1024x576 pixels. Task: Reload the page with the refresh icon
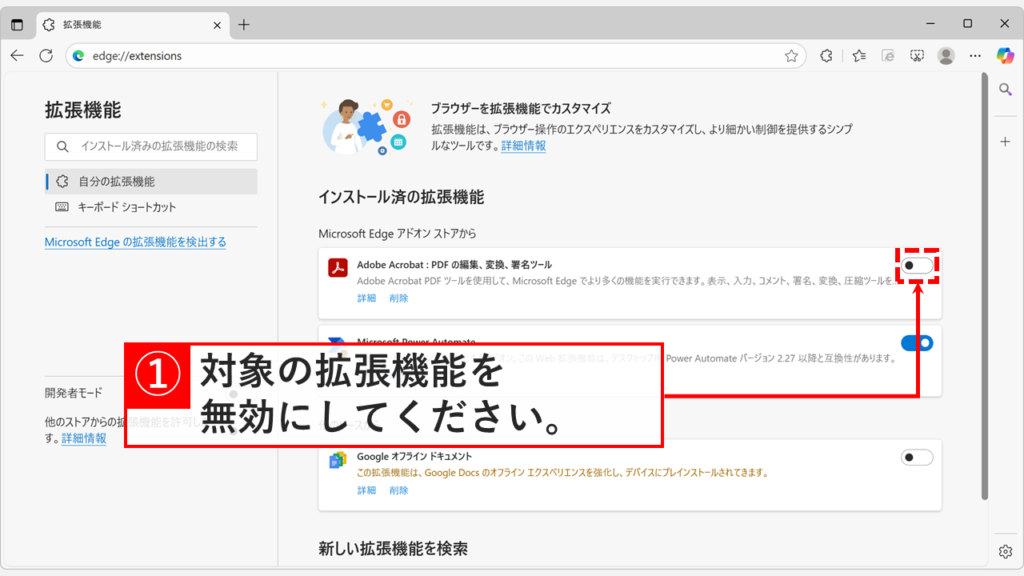pyautogui.click(x=45, y=56)
